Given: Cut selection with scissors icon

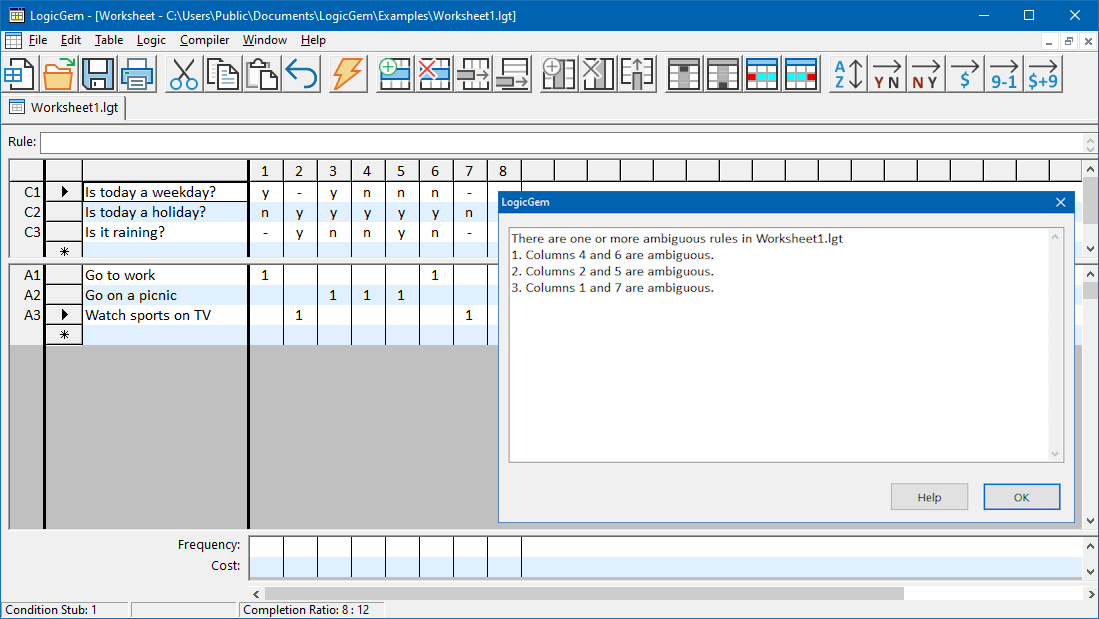Looking at the screenshot, I should click(184, 74).
